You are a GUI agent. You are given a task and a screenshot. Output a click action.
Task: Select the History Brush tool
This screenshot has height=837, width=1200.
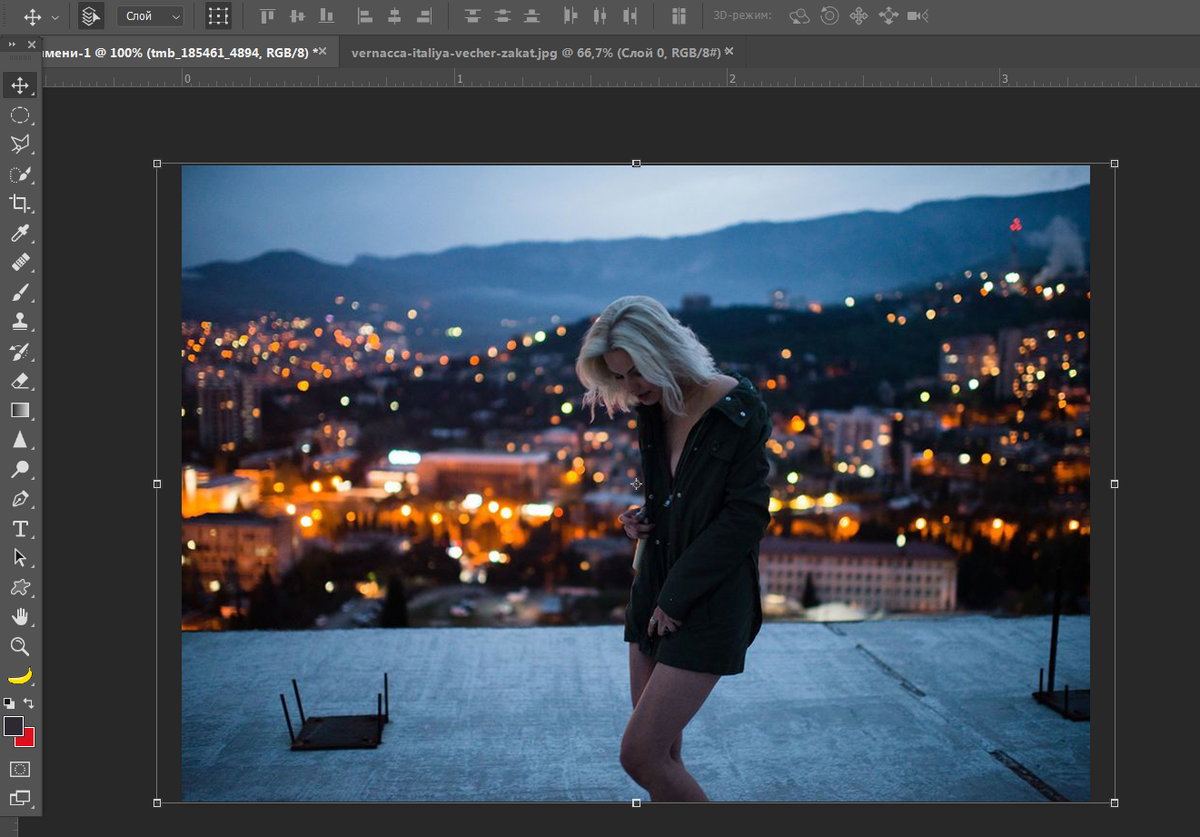click(20, 351)
